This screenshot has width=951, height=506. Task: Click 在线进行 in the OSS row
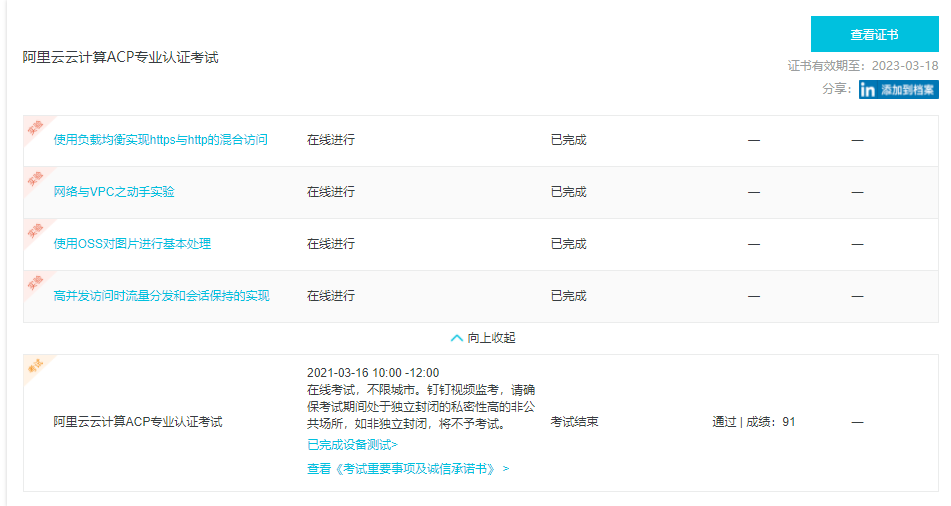[331, 244]
